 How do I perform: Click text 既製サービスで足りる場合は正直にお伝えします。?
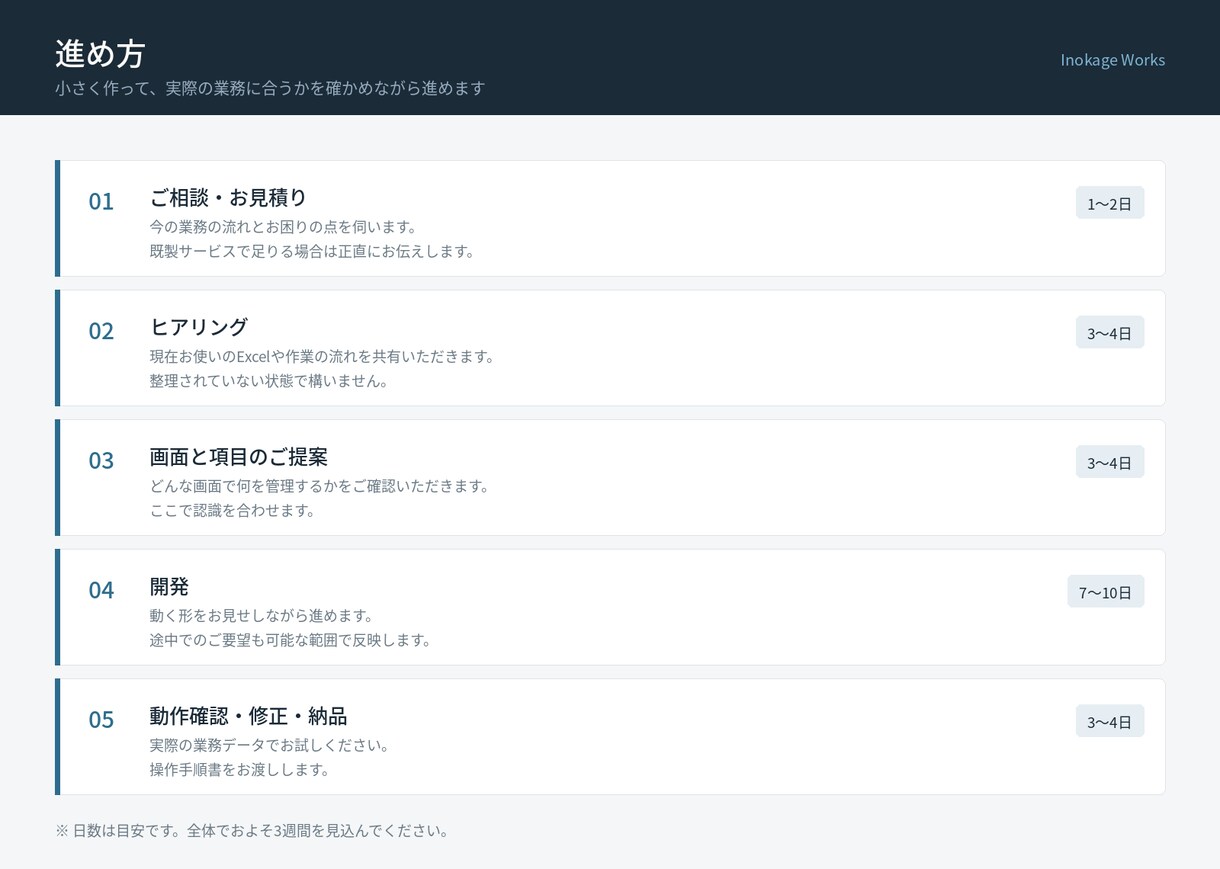pyautogui.click(x=314, y=251)
